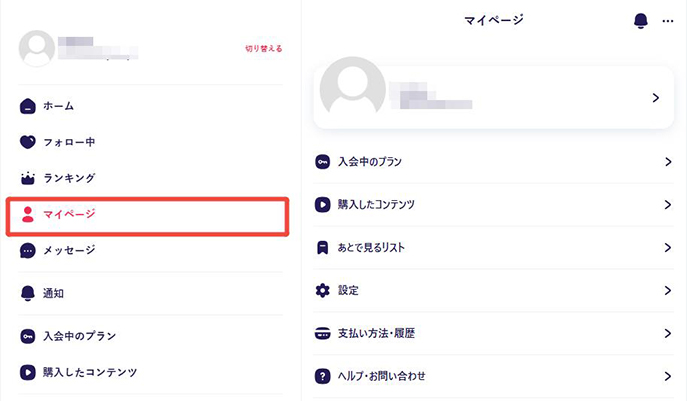Click the chevron on right panel 購入したコンテンツ row
Screen dimensions: 687x401
pyautogui.click(x=668, y=205)
